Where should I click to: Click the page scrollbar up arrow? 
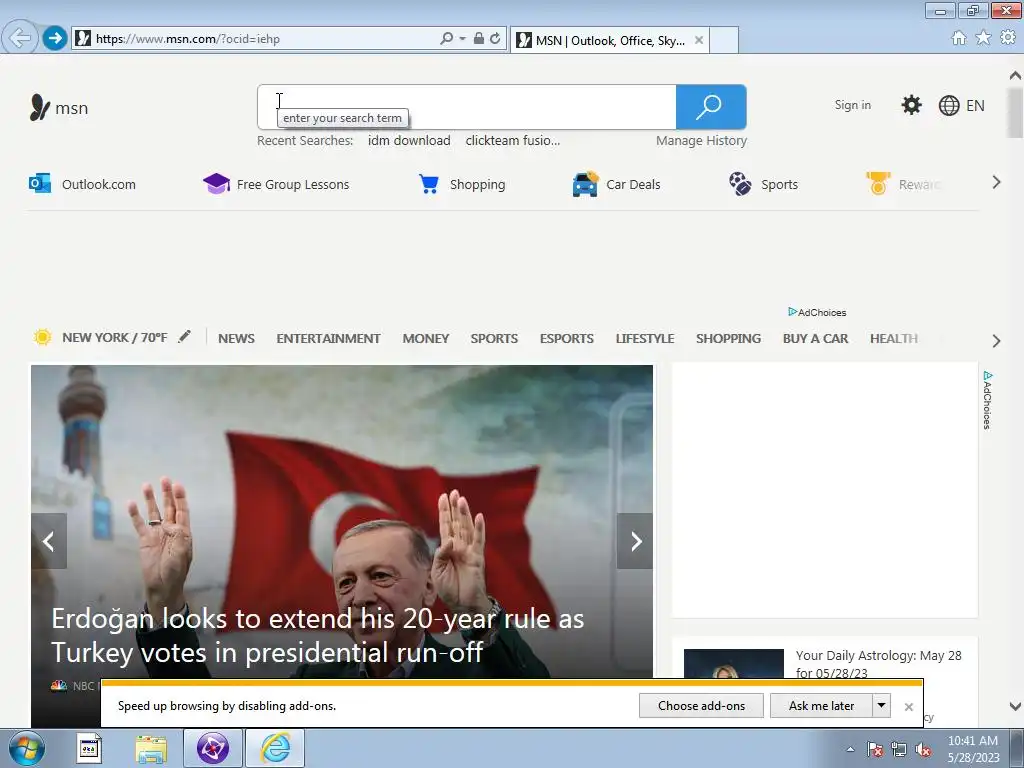pyautogui.click(x=1015, y=75)
